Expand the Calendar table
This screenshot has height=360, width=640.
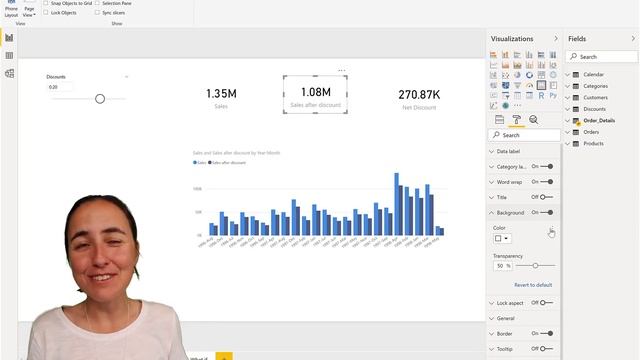567,75
